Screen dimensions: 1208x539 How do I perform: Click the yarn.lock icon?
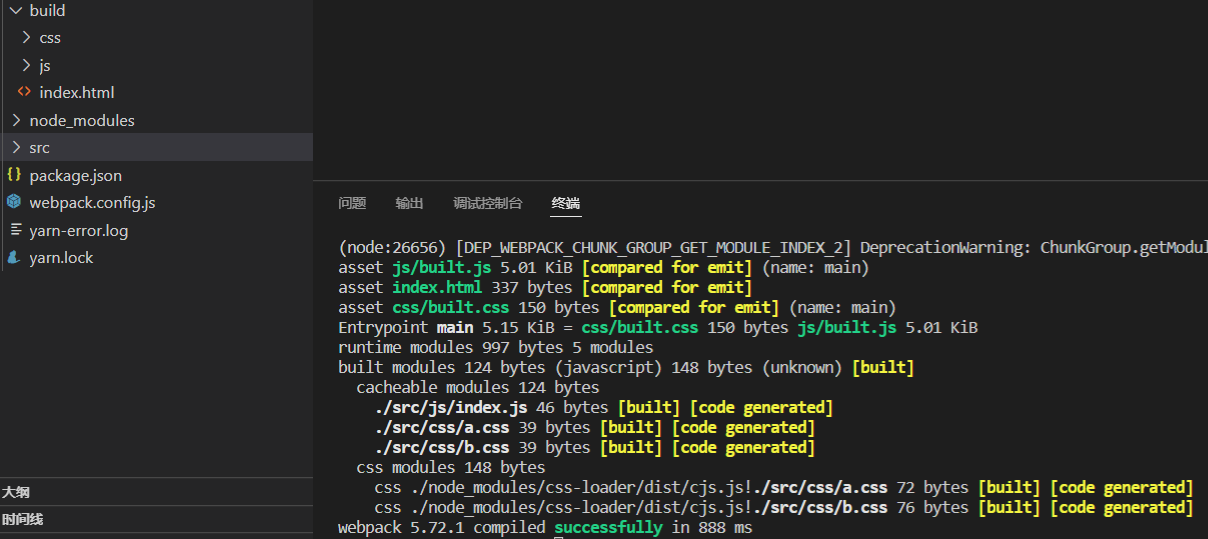click(14, 257)
